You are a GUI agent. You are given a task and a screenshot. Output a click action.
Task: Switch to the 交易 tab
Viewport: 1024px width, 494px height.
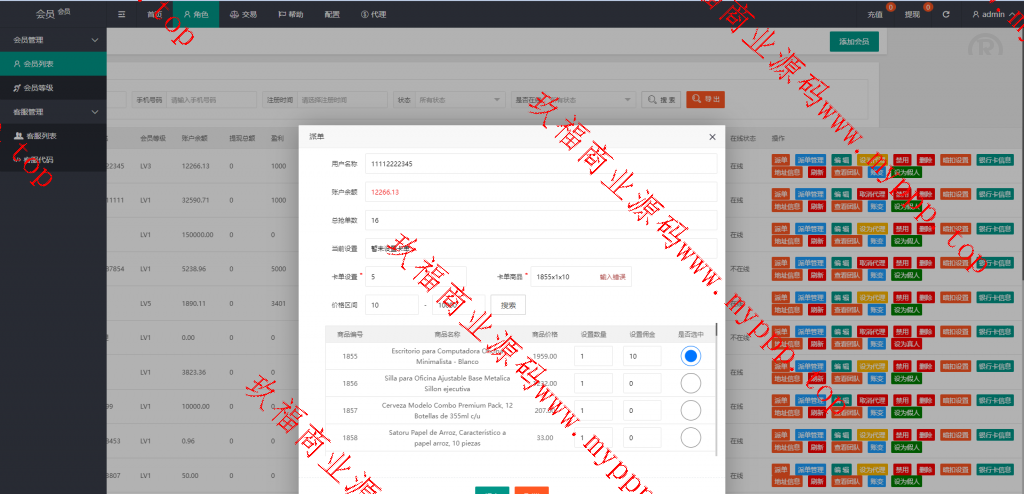coord(243,14)
